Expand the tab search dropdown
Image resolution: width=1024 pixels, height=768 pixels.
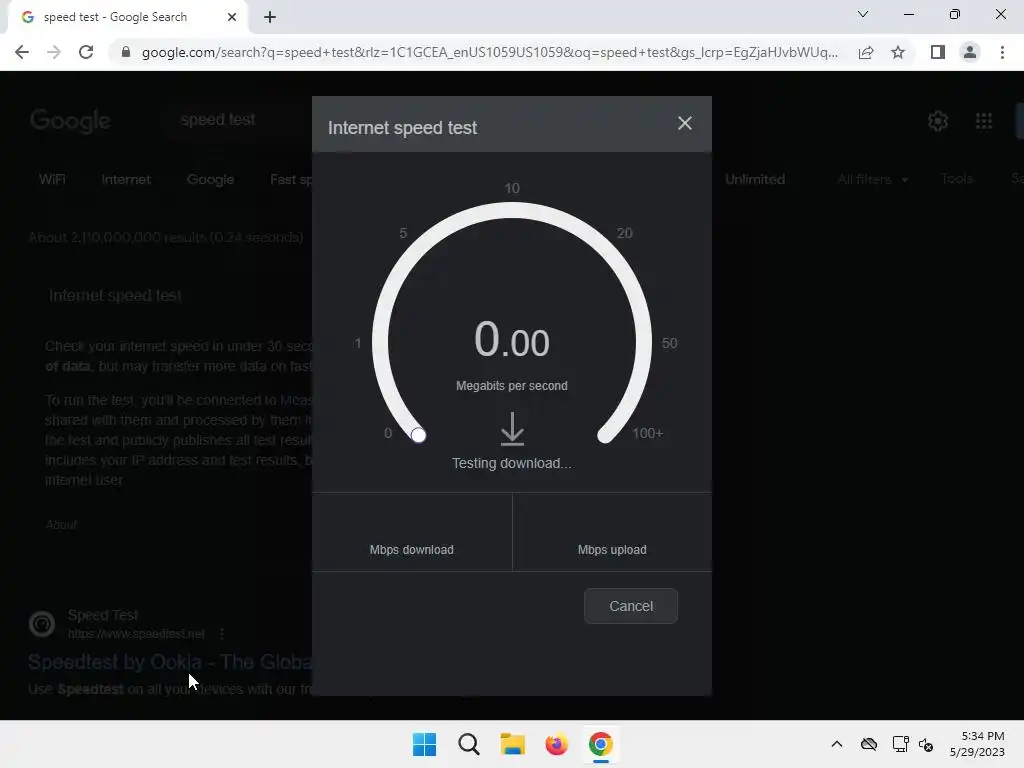[x=863, y=14]
